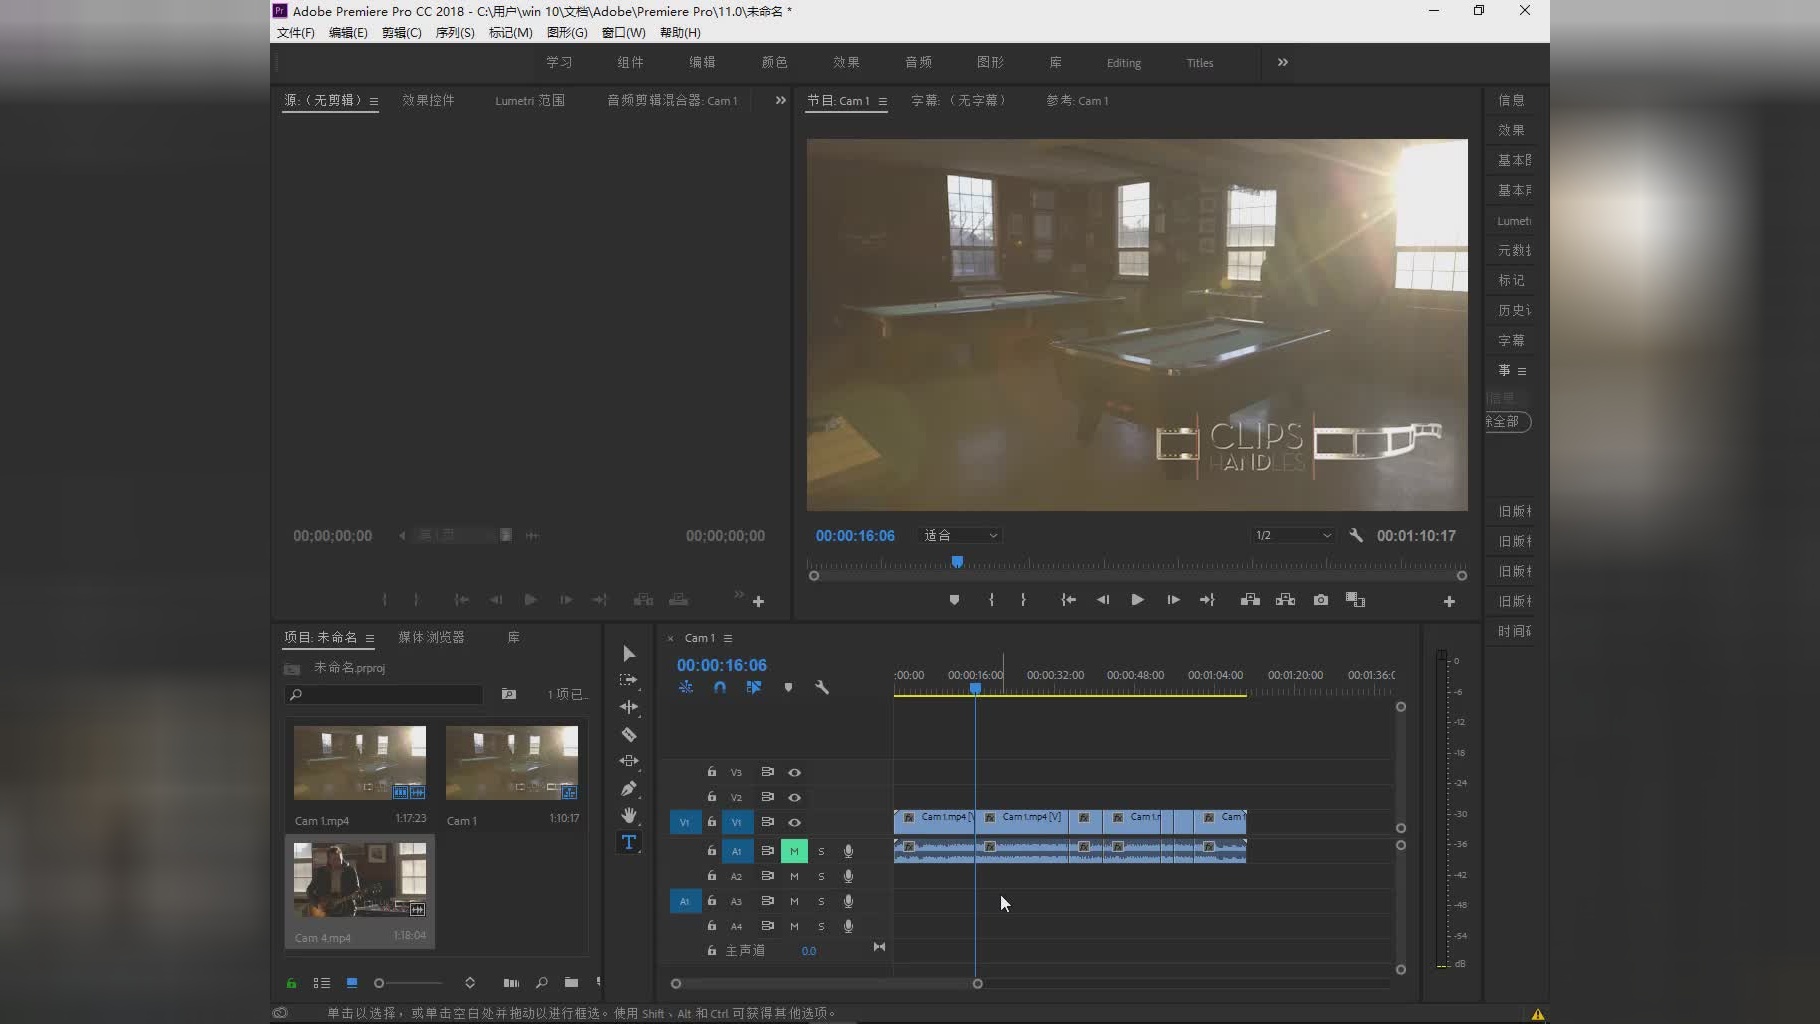This screenshot has height=1024, width=1820.
Task: Solo track A2
Action: click(x=821, y=876)
